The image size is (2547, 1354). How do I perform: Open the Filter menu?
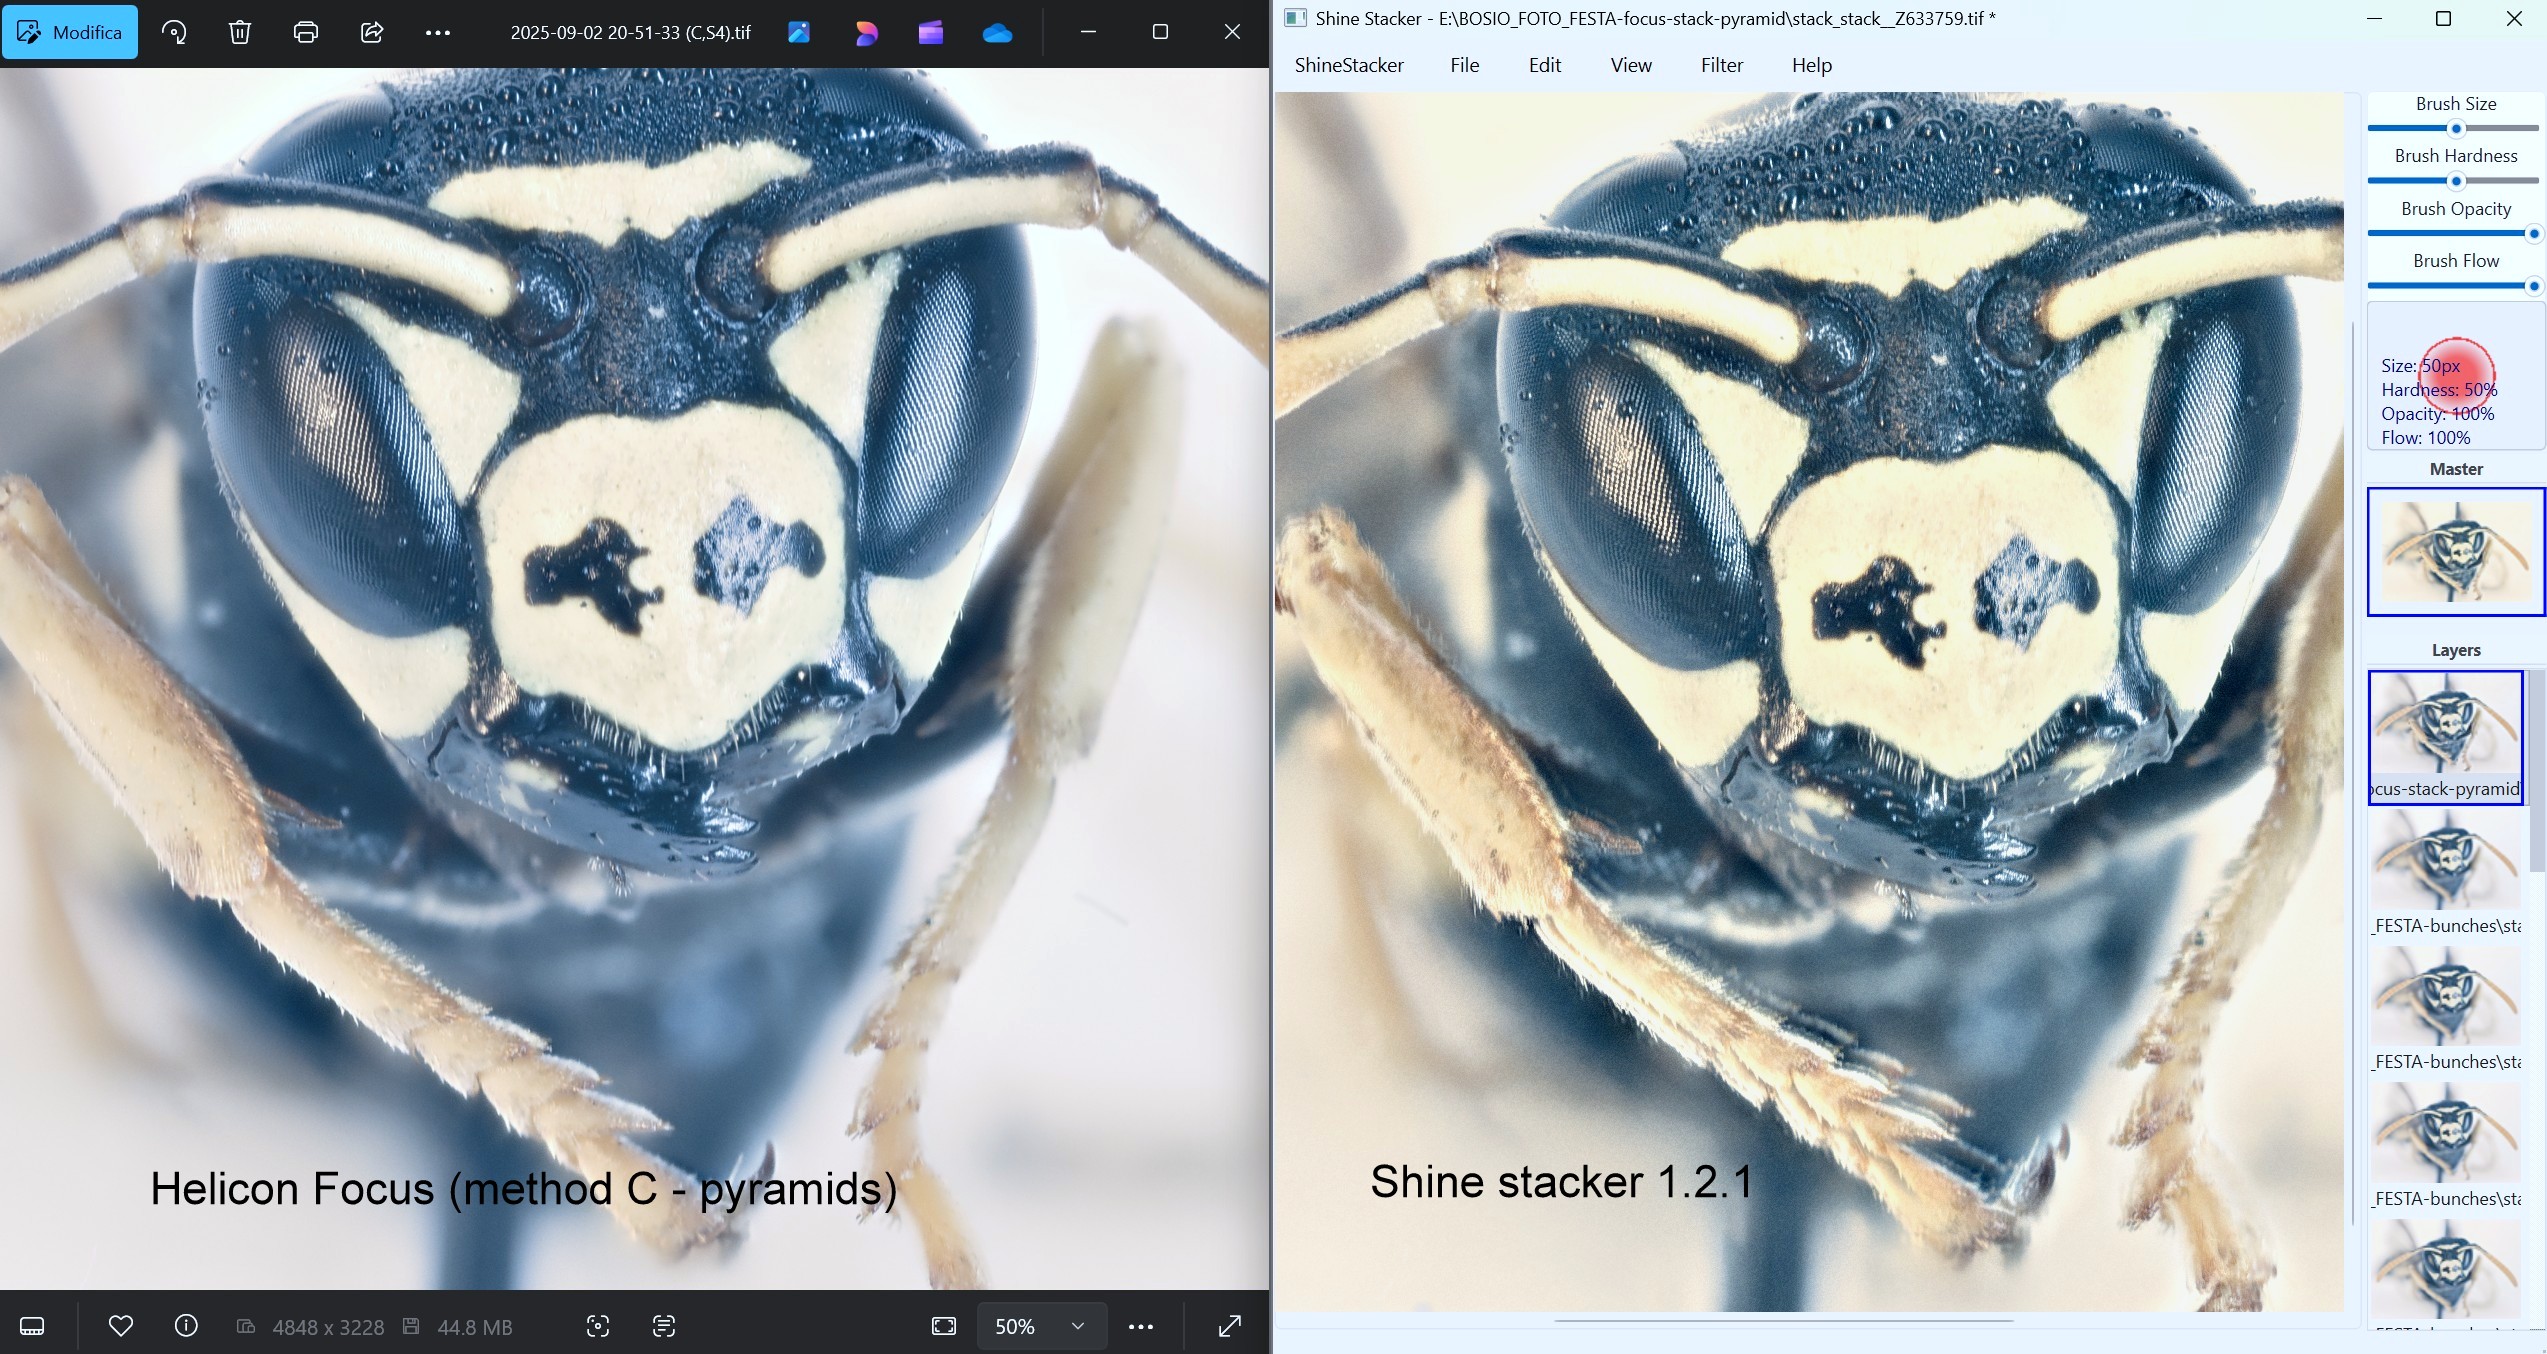(x=1721, y=65)
